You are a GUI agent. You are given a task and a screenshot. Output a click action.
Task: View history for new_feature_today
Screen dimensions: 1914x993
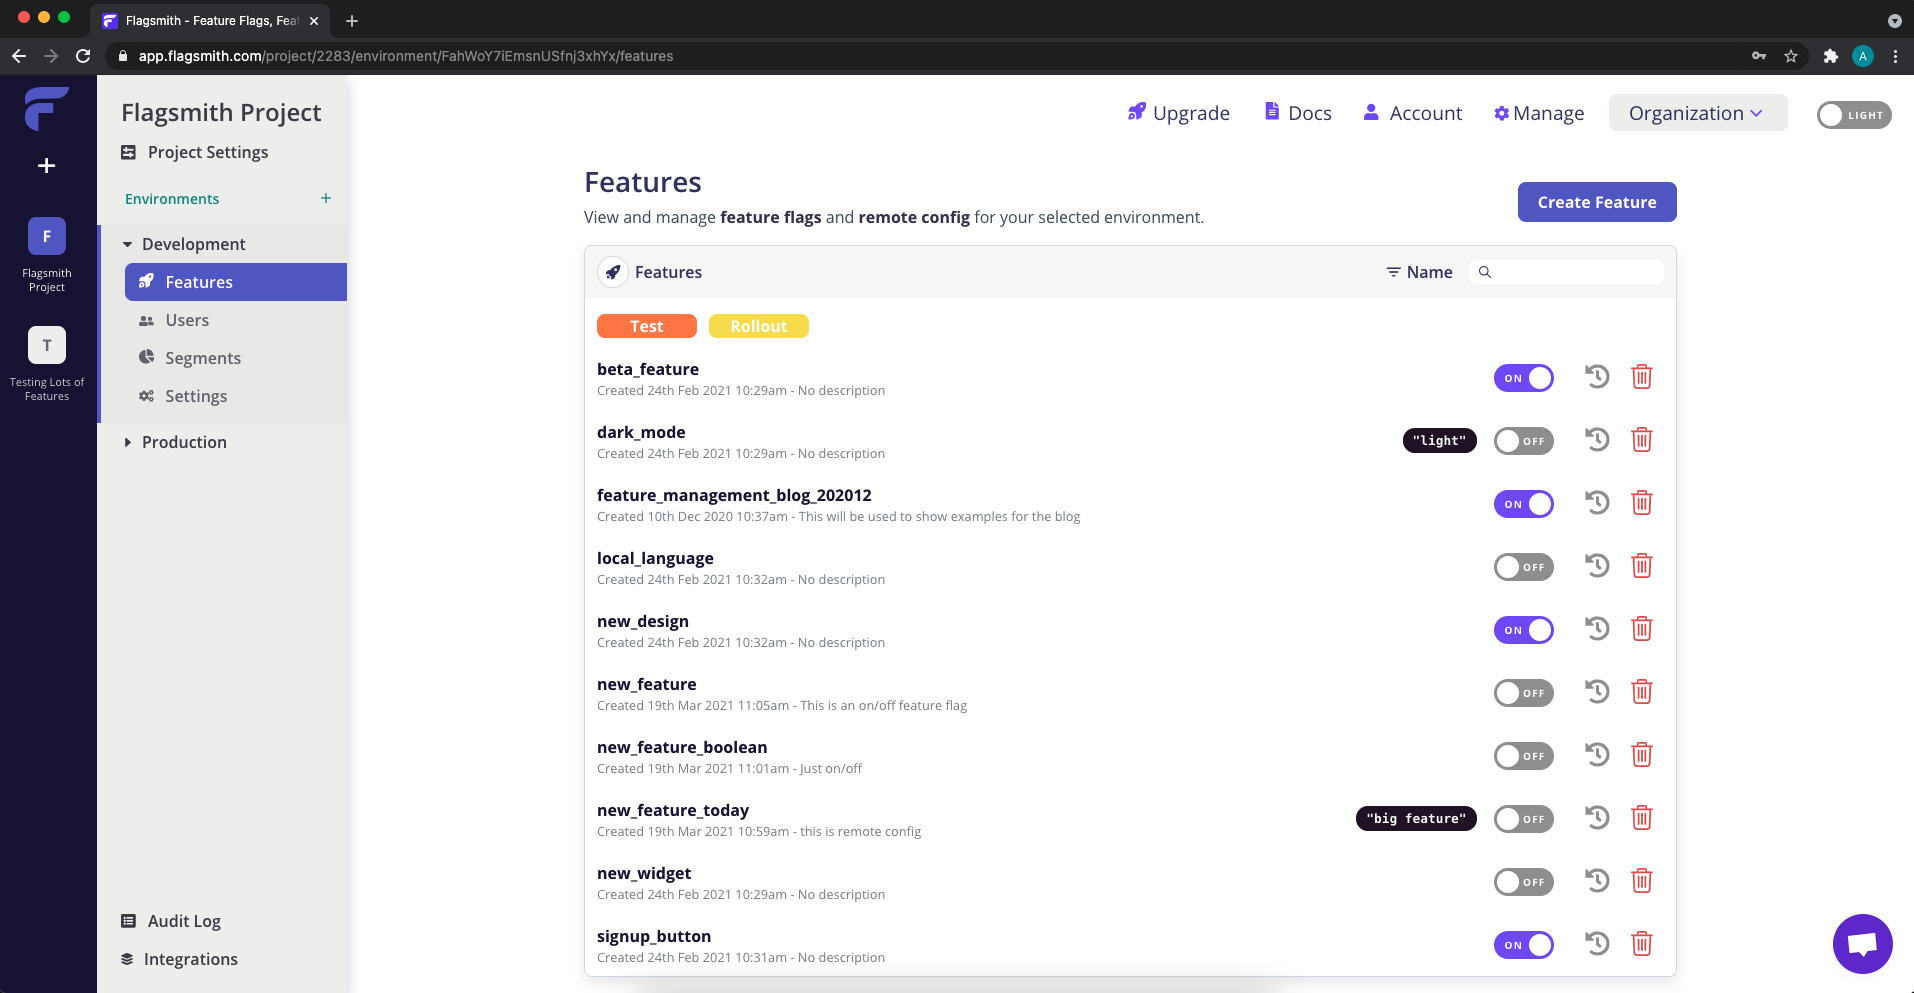coord(1597,818)
